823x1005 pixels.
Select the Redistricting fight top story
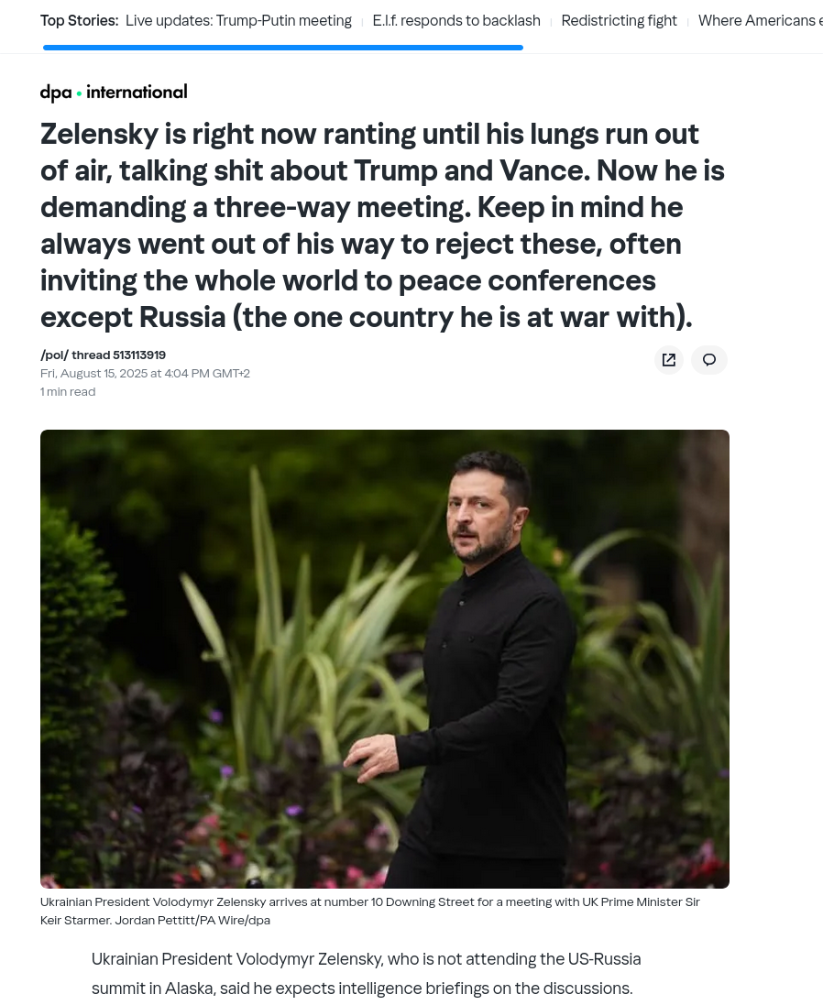[x=619, y=20]
